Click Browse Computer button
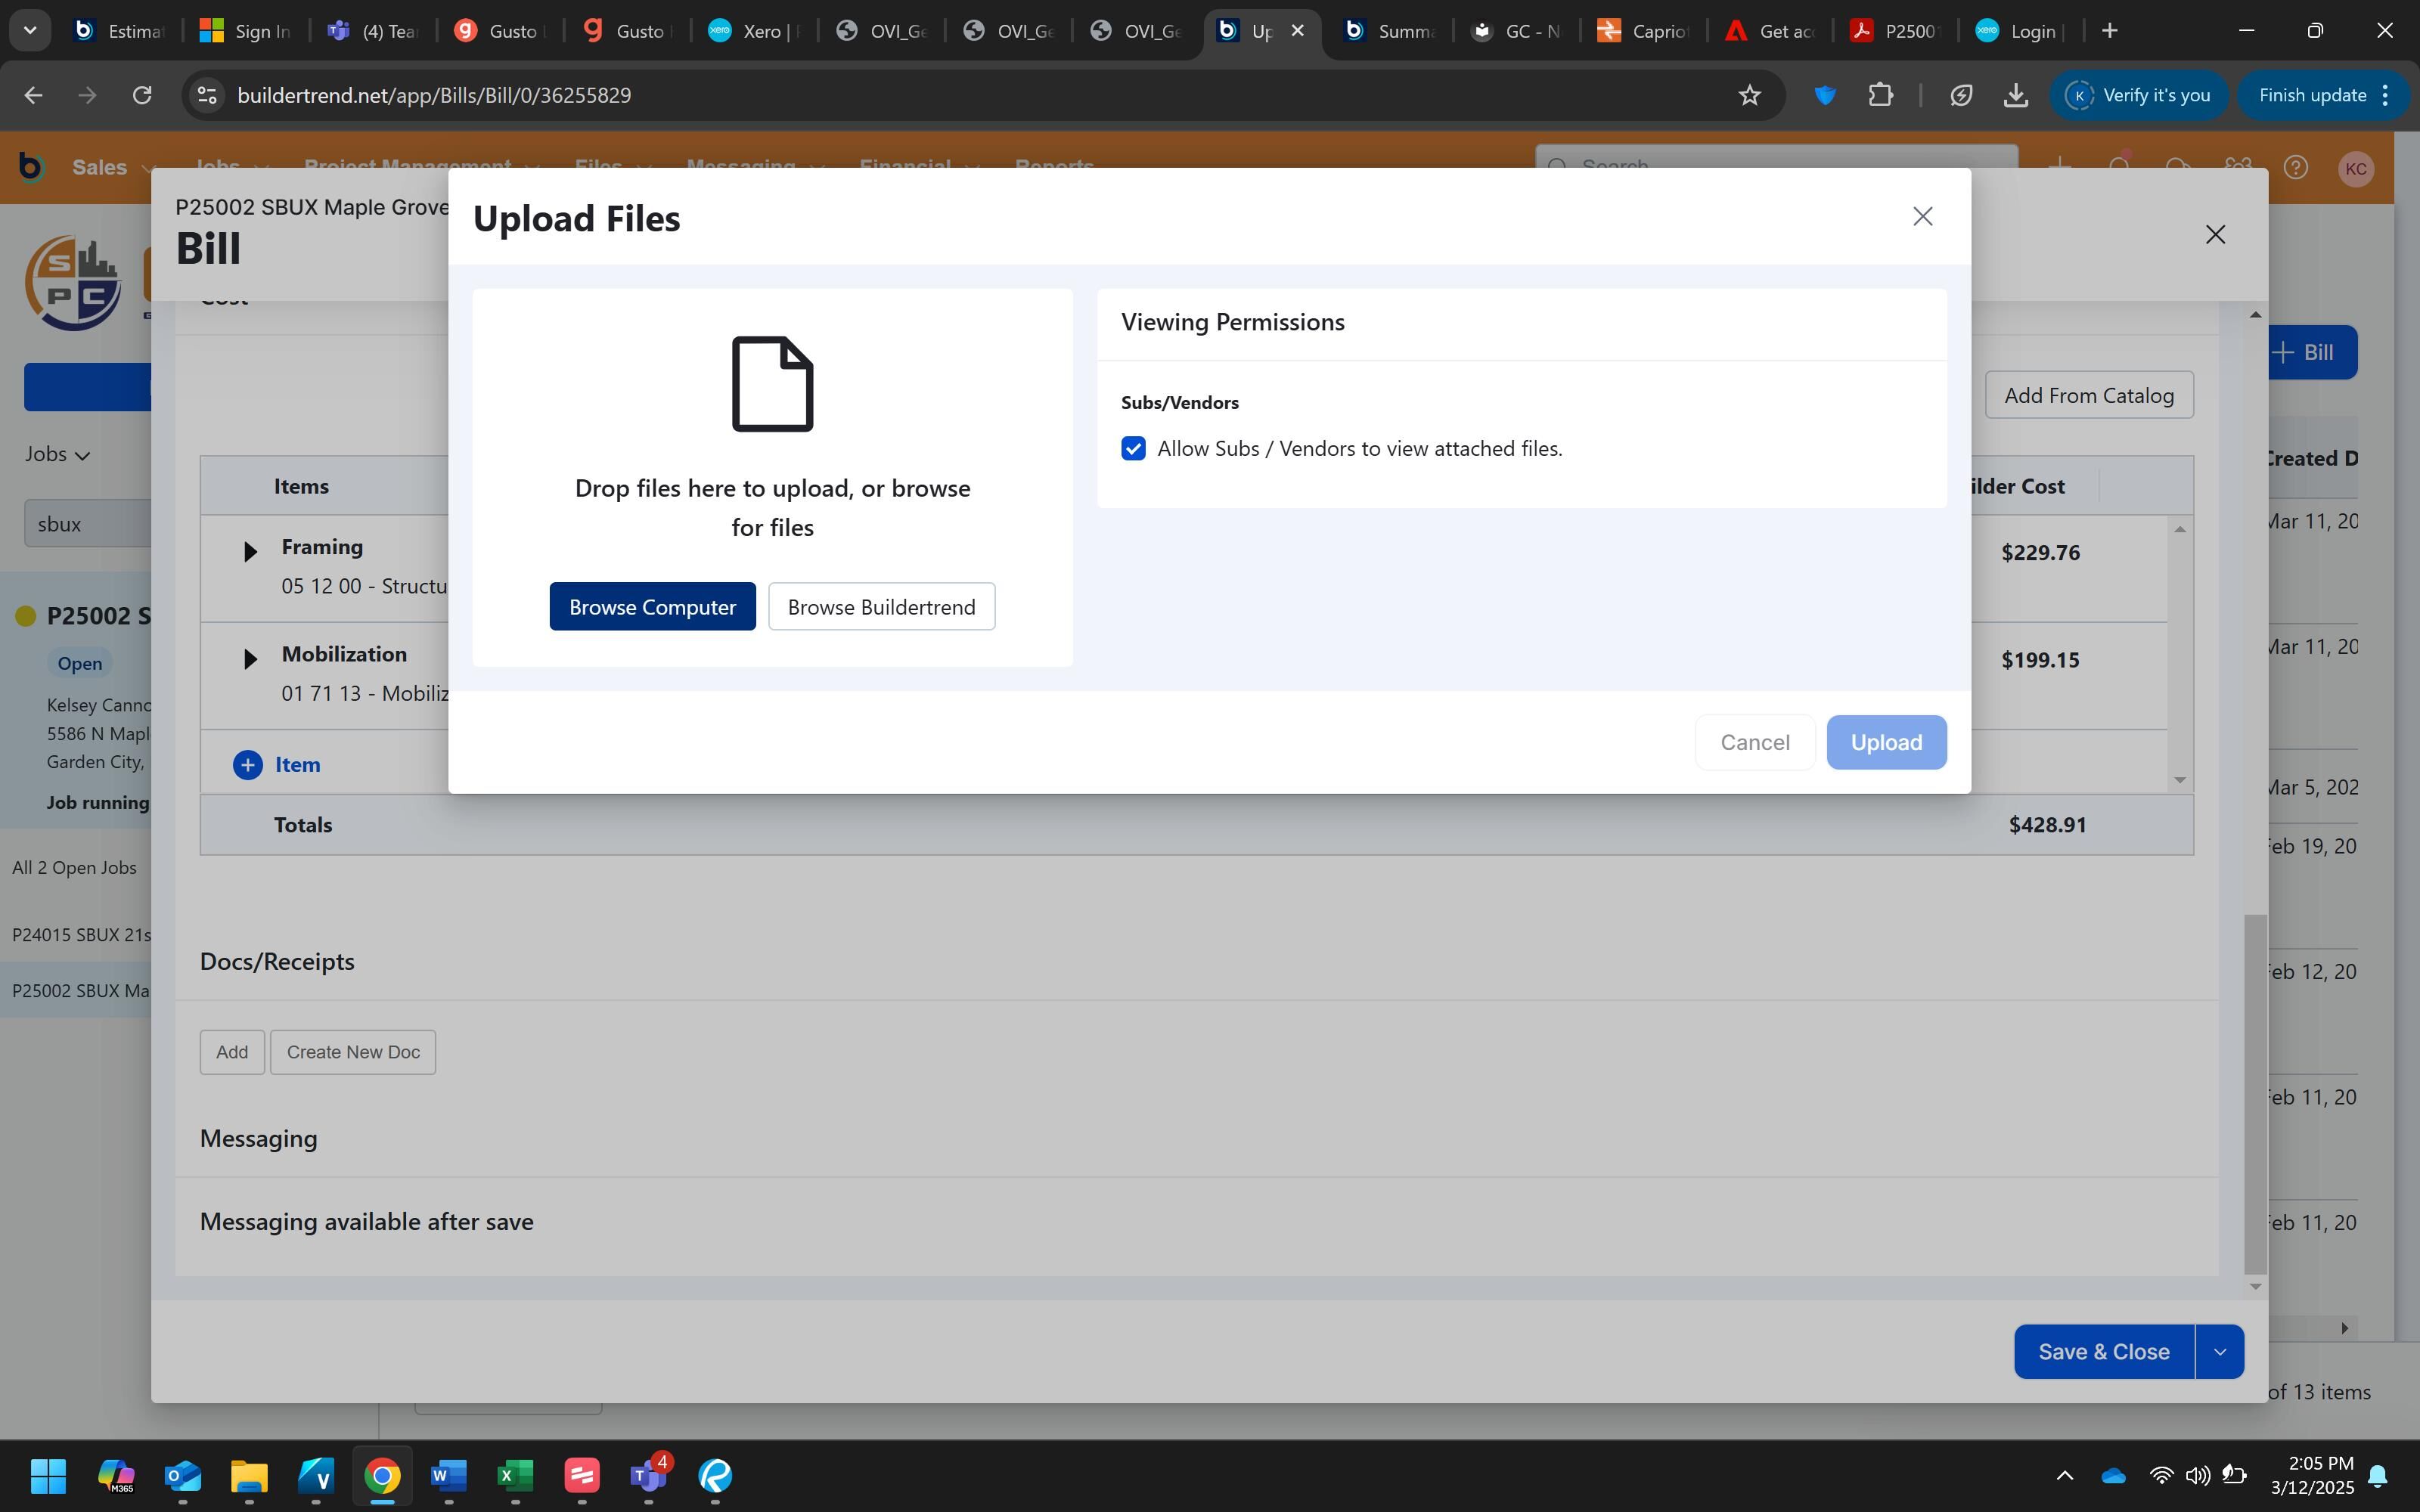 click(652, 607)
